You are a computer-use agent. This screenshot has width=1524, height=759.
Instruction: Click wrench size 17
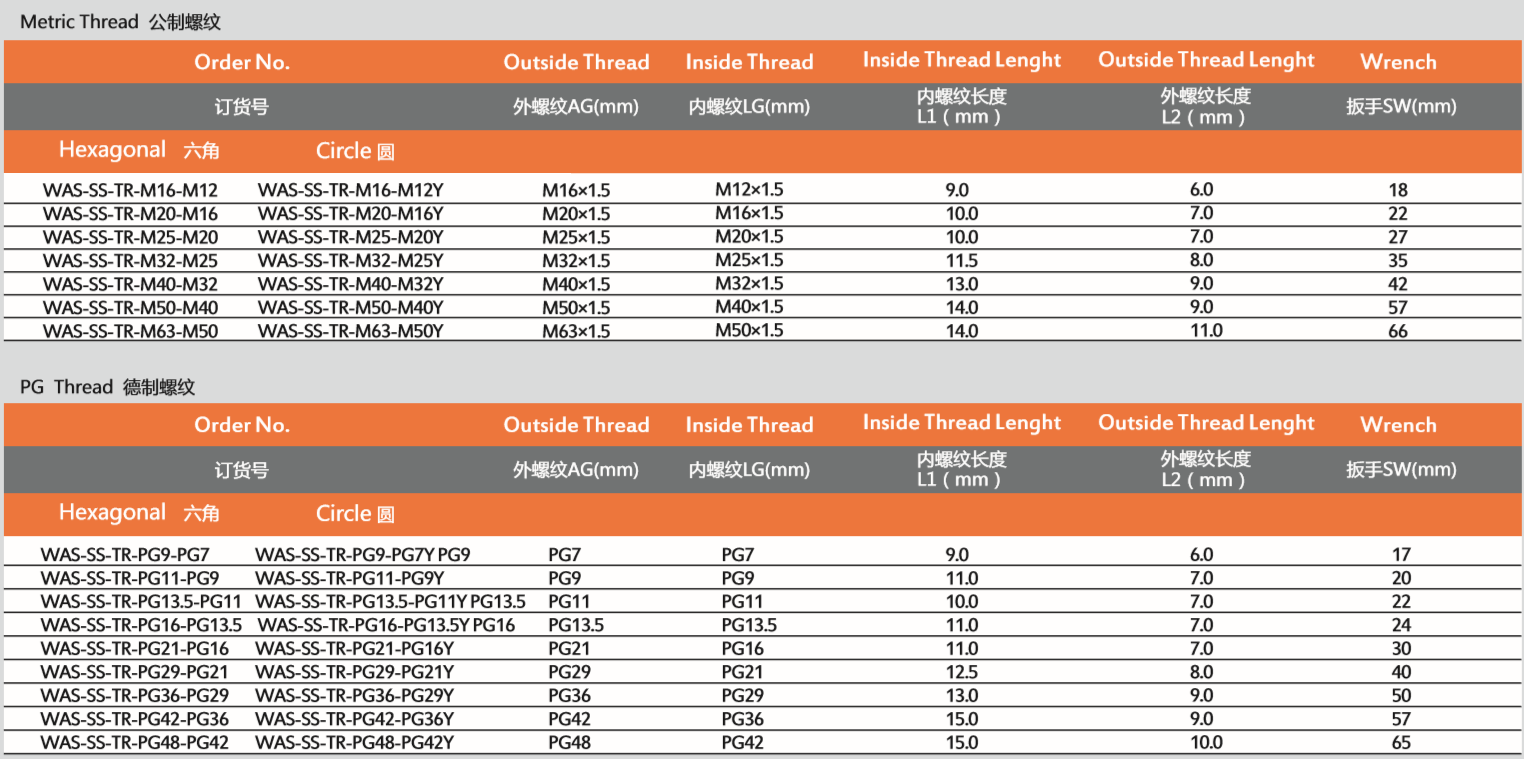click(x=1401, y=554)
